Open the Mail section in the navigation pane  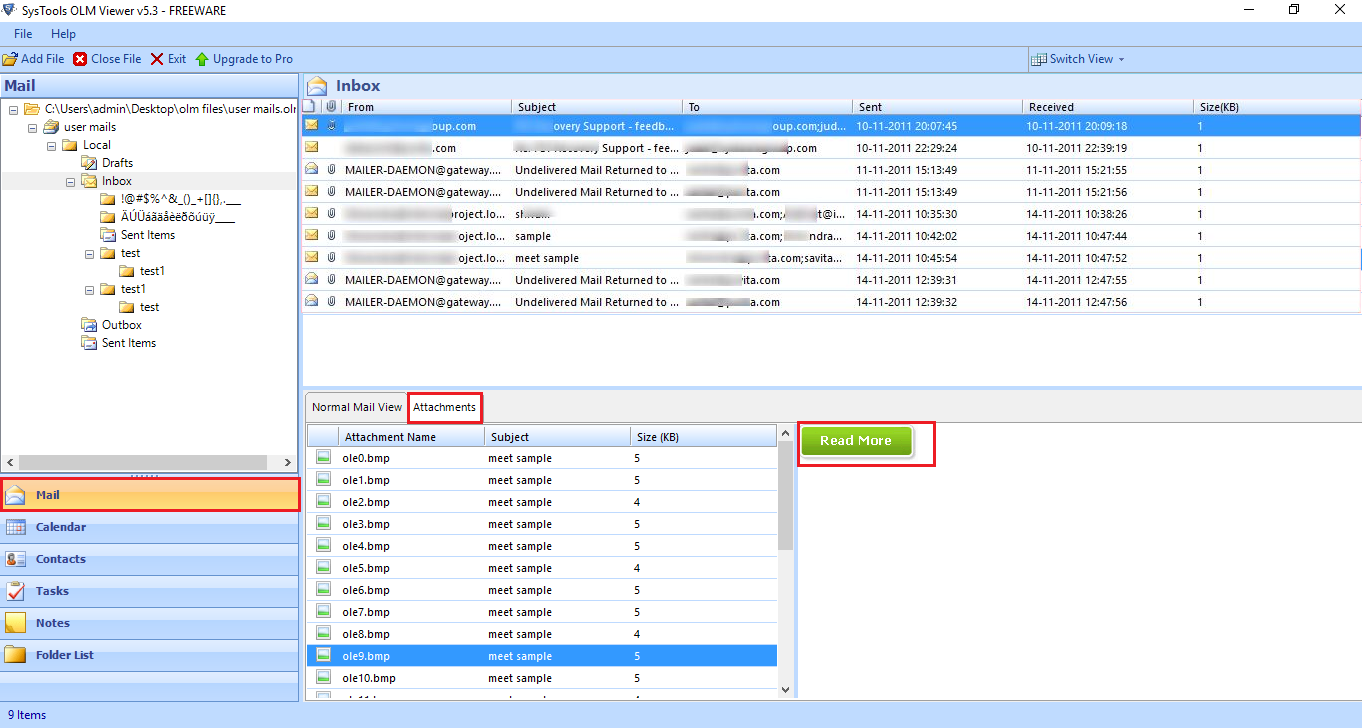pos(149,495)
